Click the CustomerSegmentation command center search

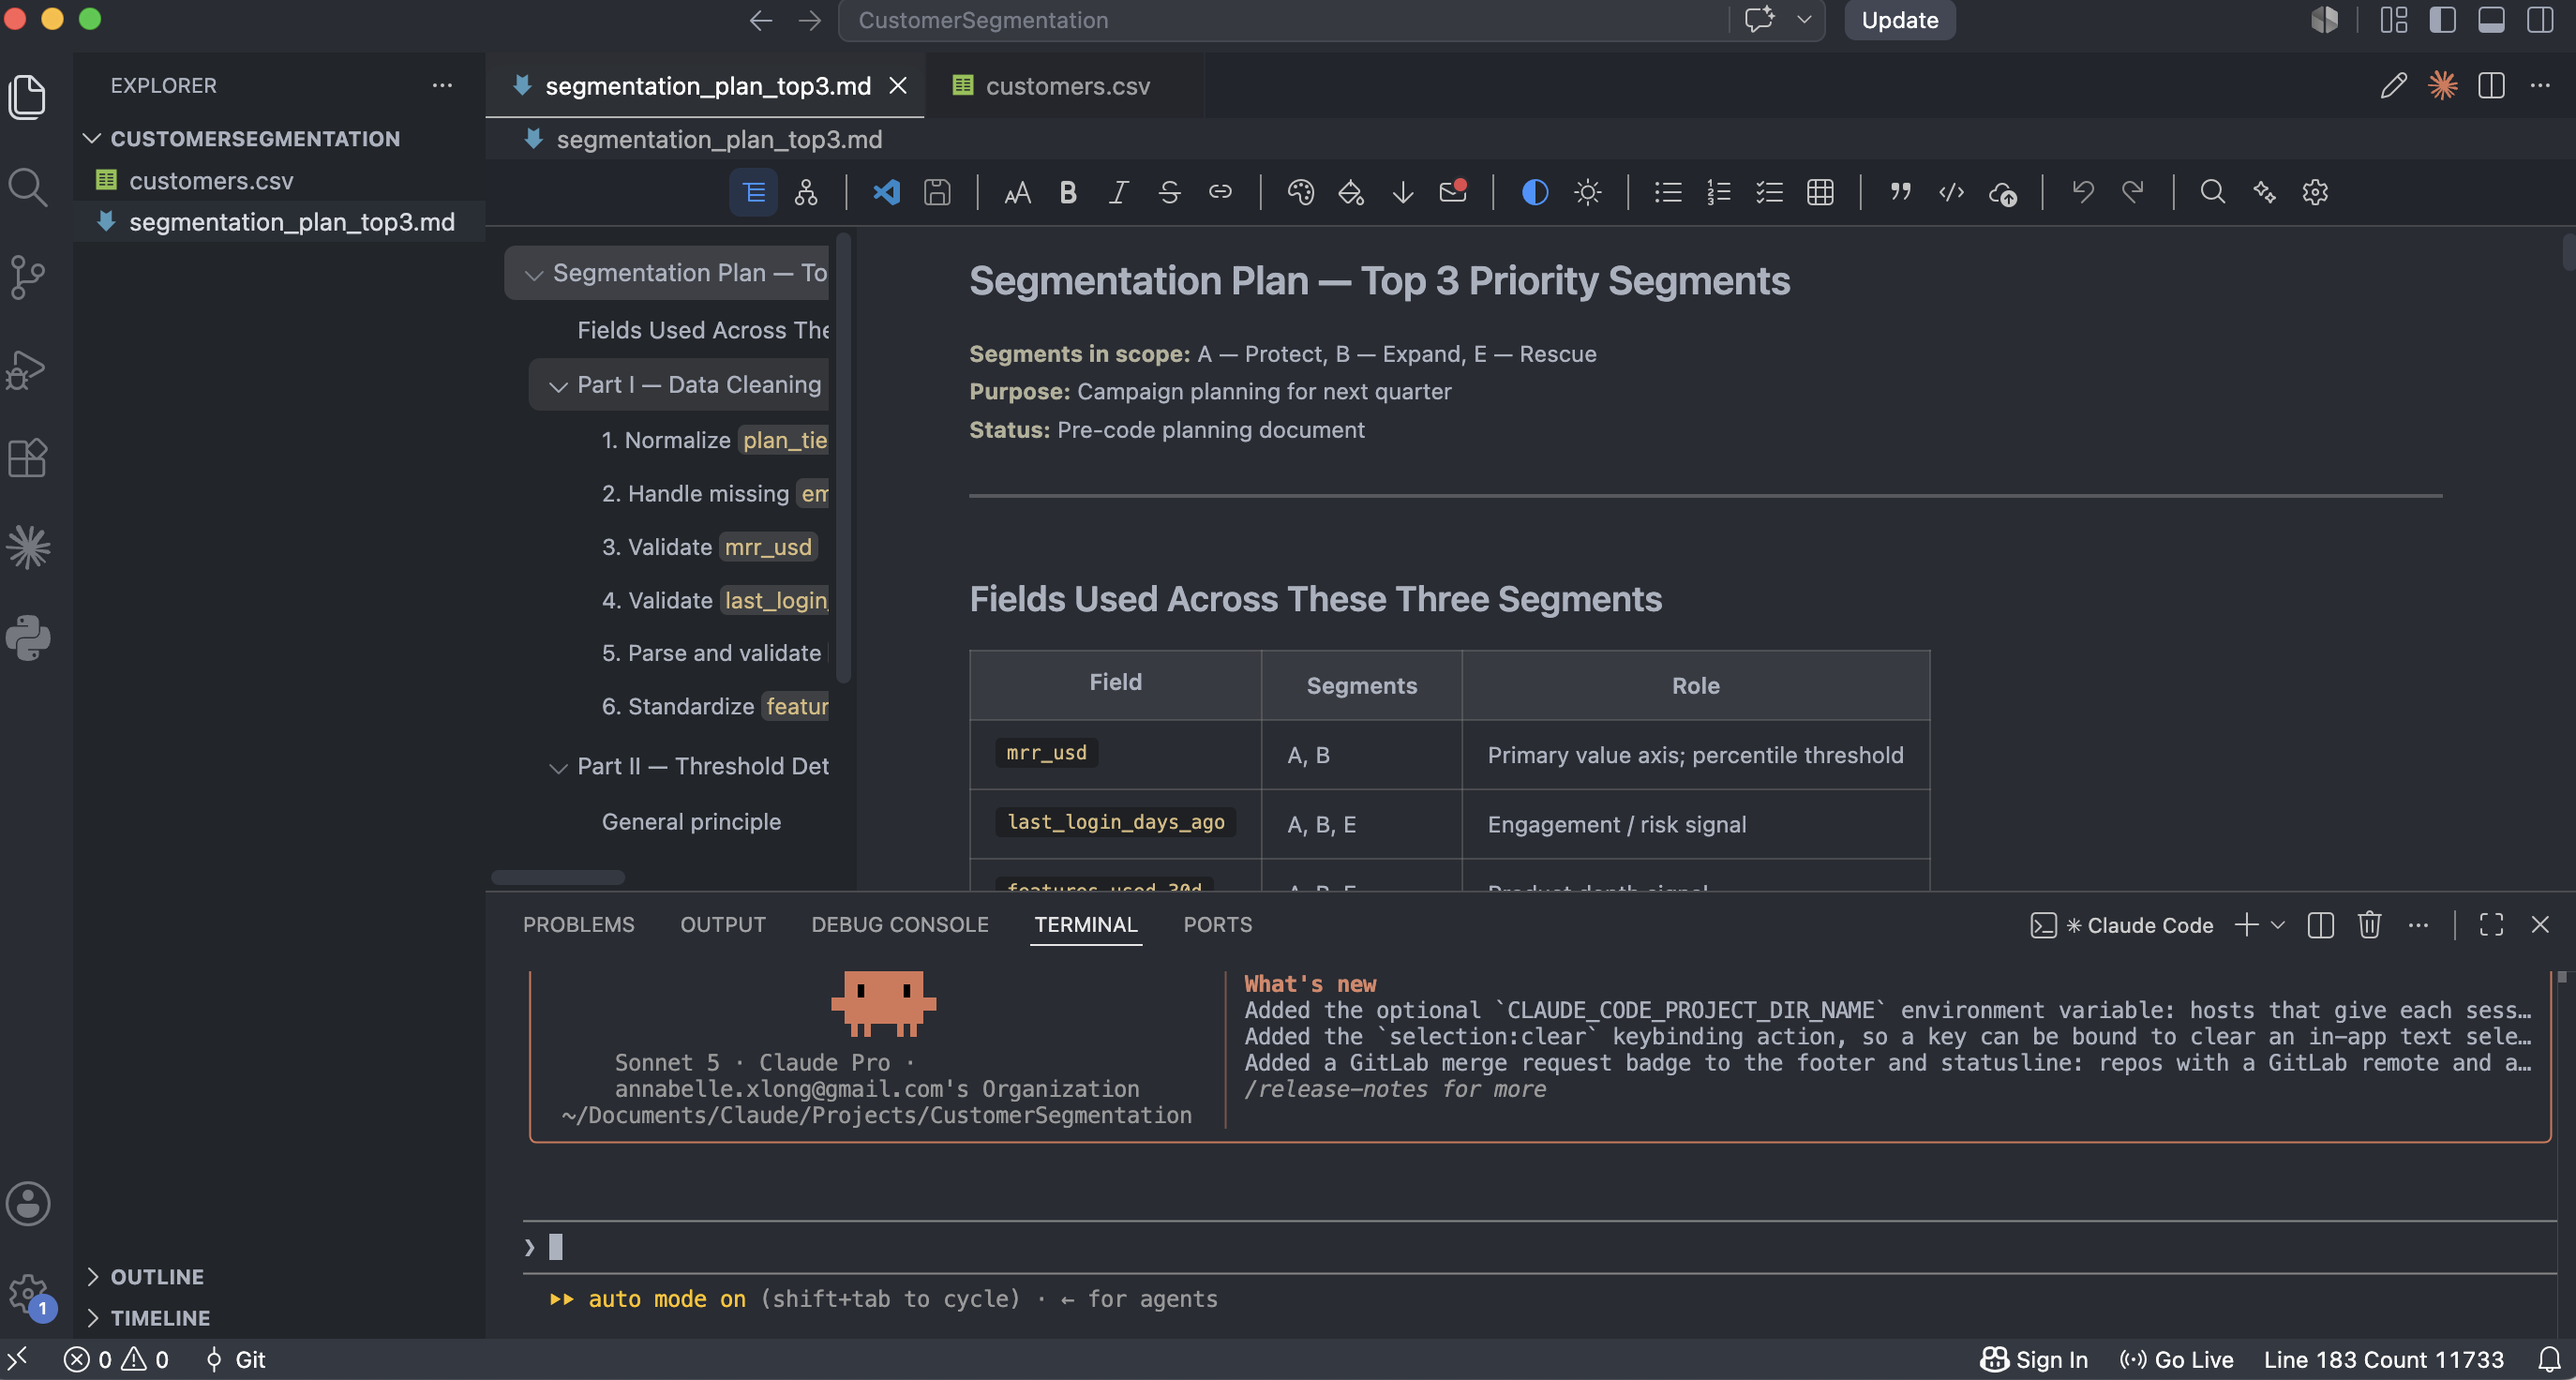(x=1283, y=20)
